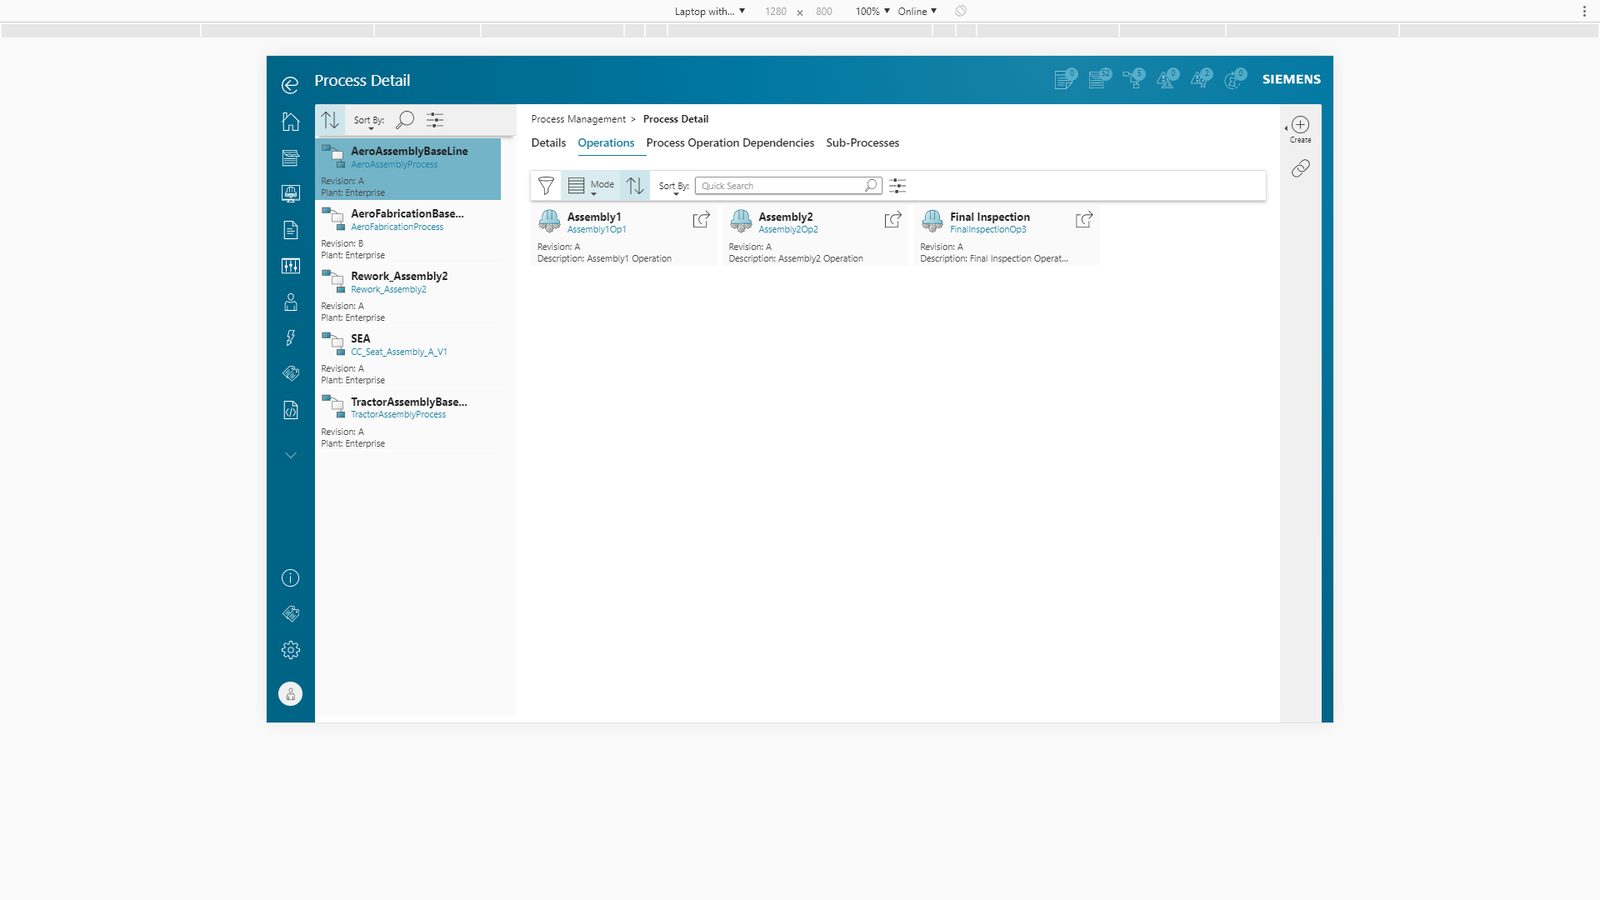1600x900 pixels.
Task: Click the Create plus button
Action: coord(1300,129)
